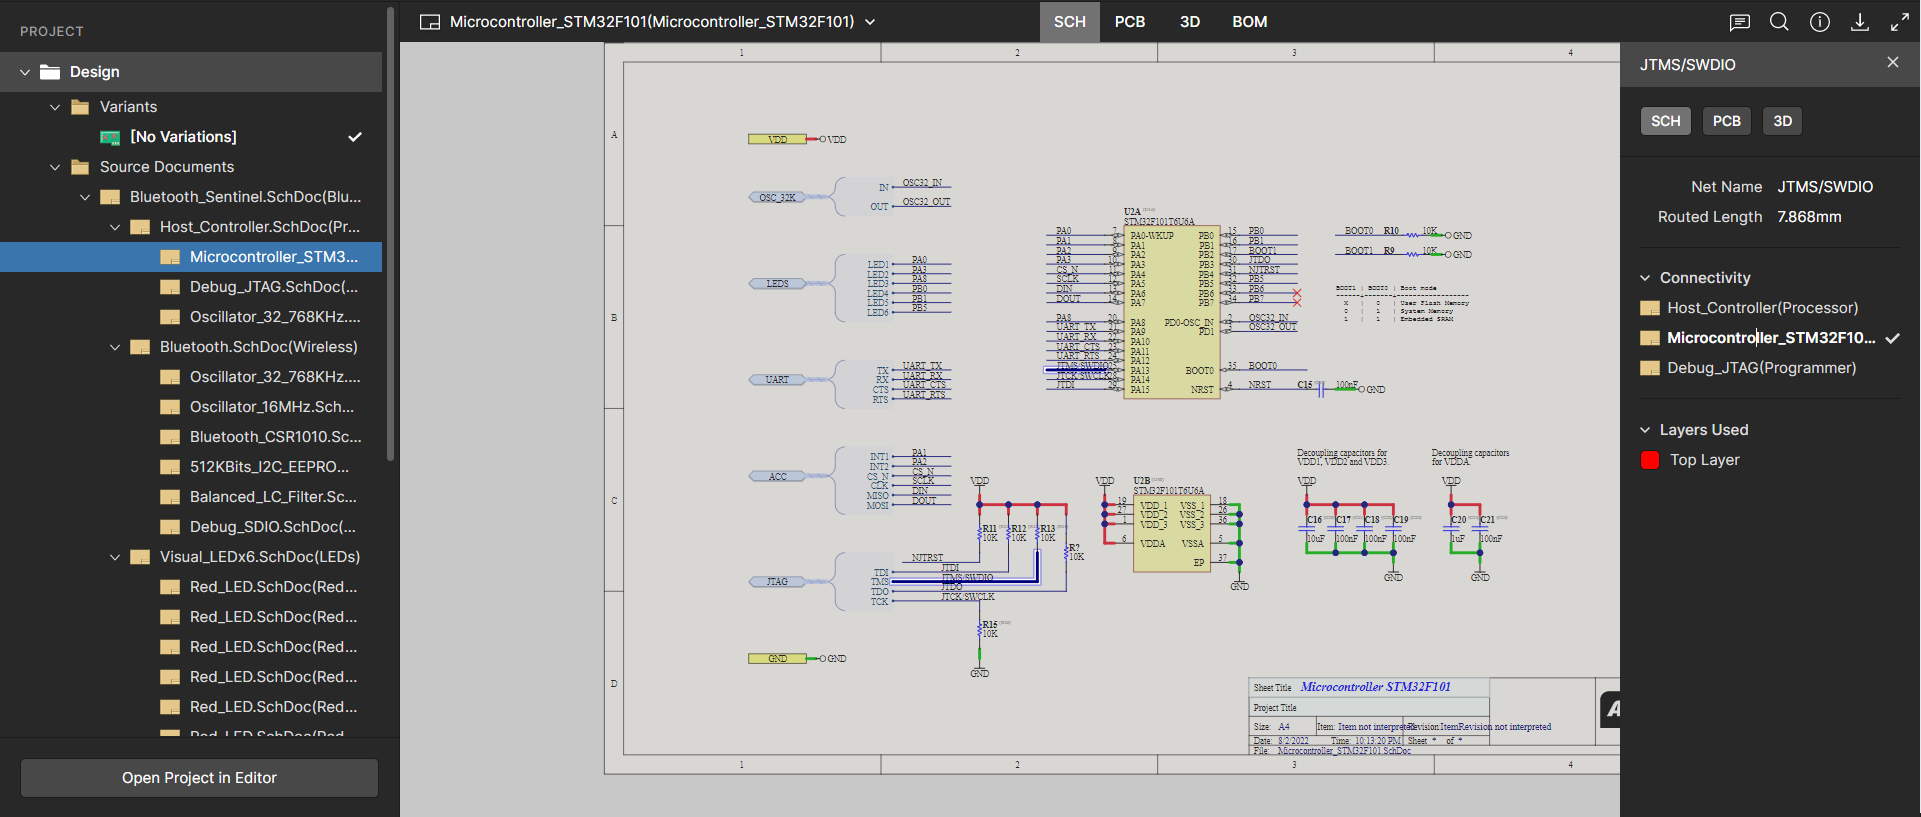The width and height of the screenshot is (1921, 817).
Task: Select SCH button in JTMS/SWDIO panel
Action: point(1666,121)
